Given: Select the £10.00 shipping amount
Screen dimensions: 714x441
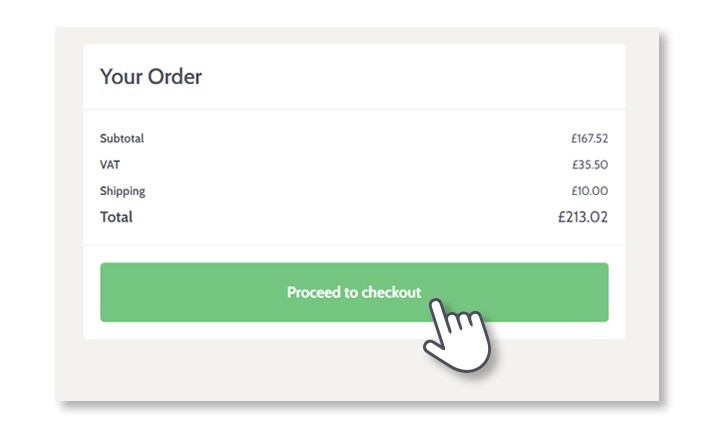Looking at the screenshot, I should pyautogui.click(x=590, y=191).
